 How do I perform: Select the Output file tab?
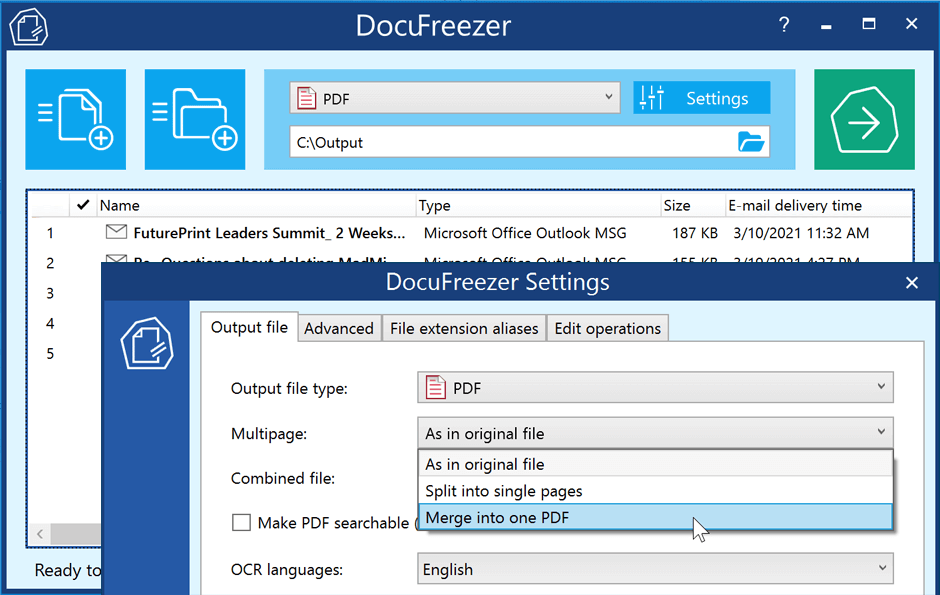pos(249,327)
